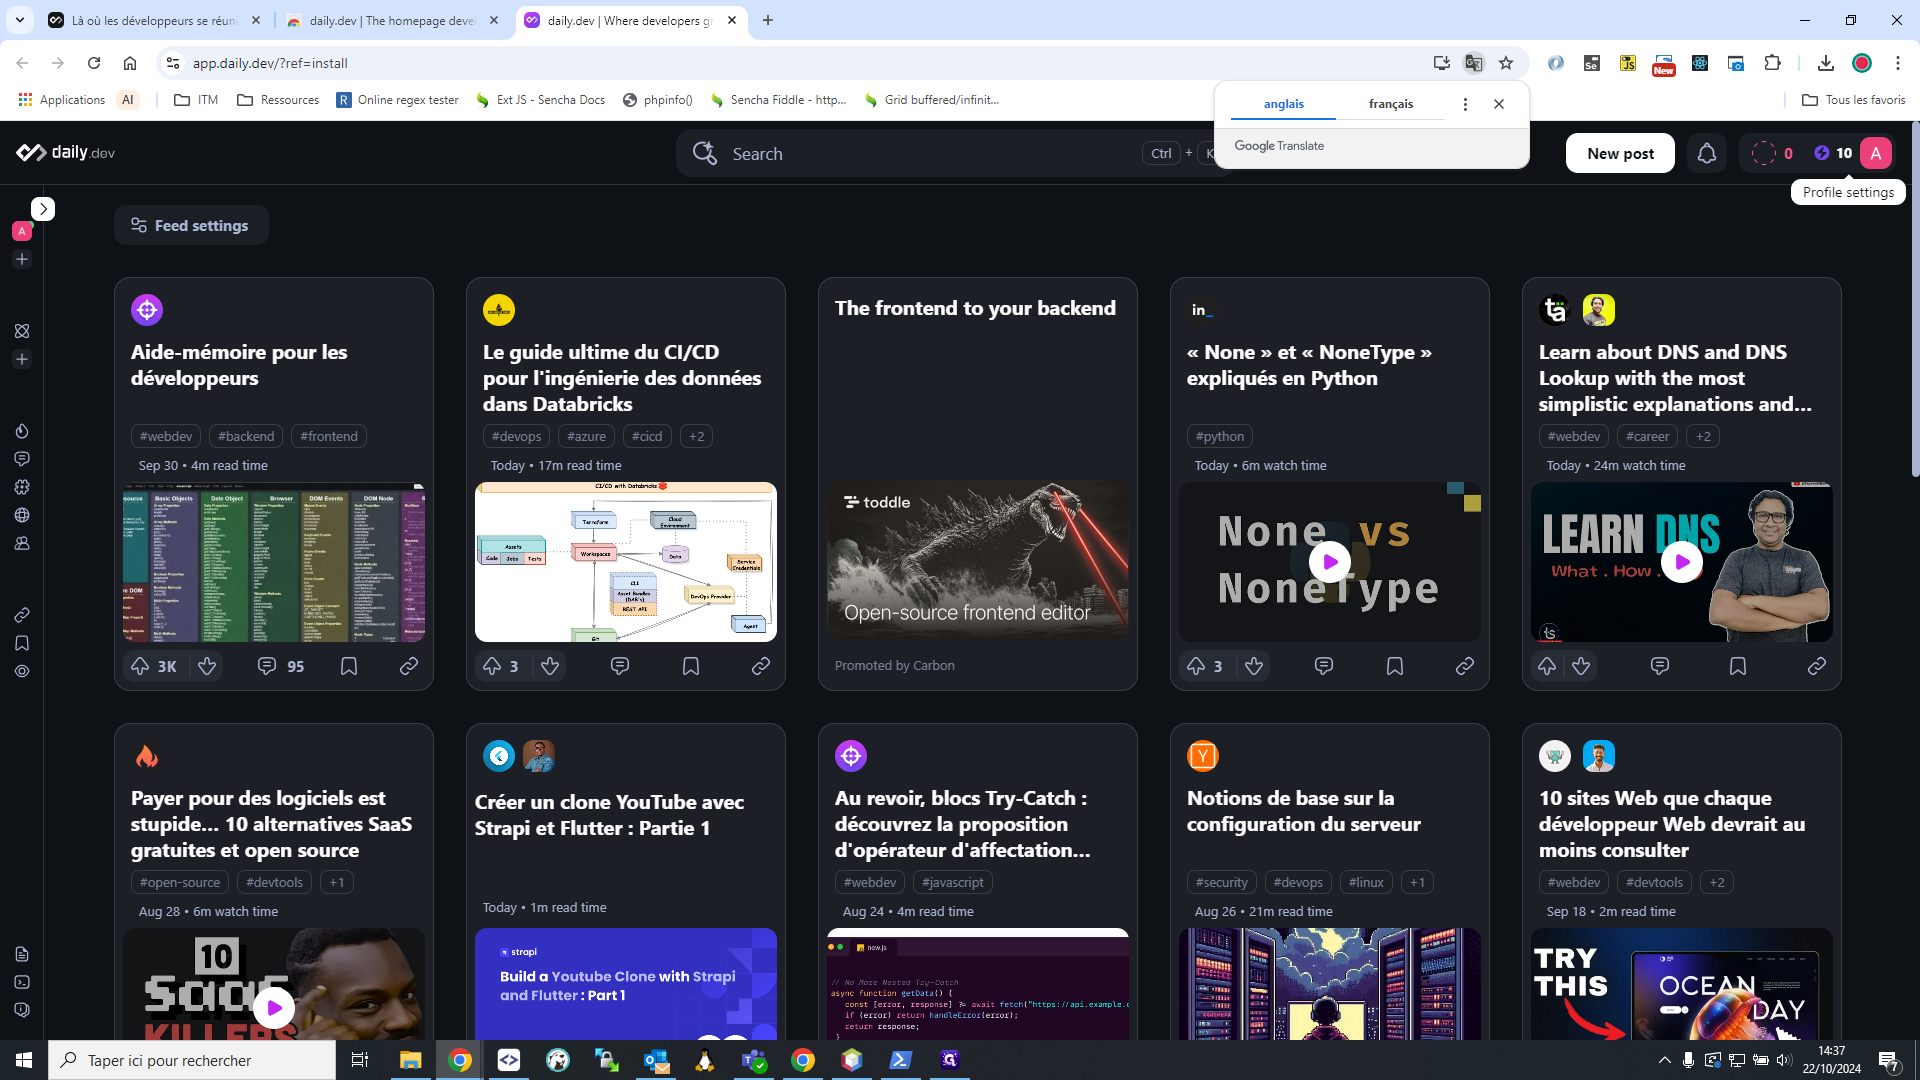Downvote the CI/CD Databricks guide post
The image size is (1920, 1080).
coord(550,666)
